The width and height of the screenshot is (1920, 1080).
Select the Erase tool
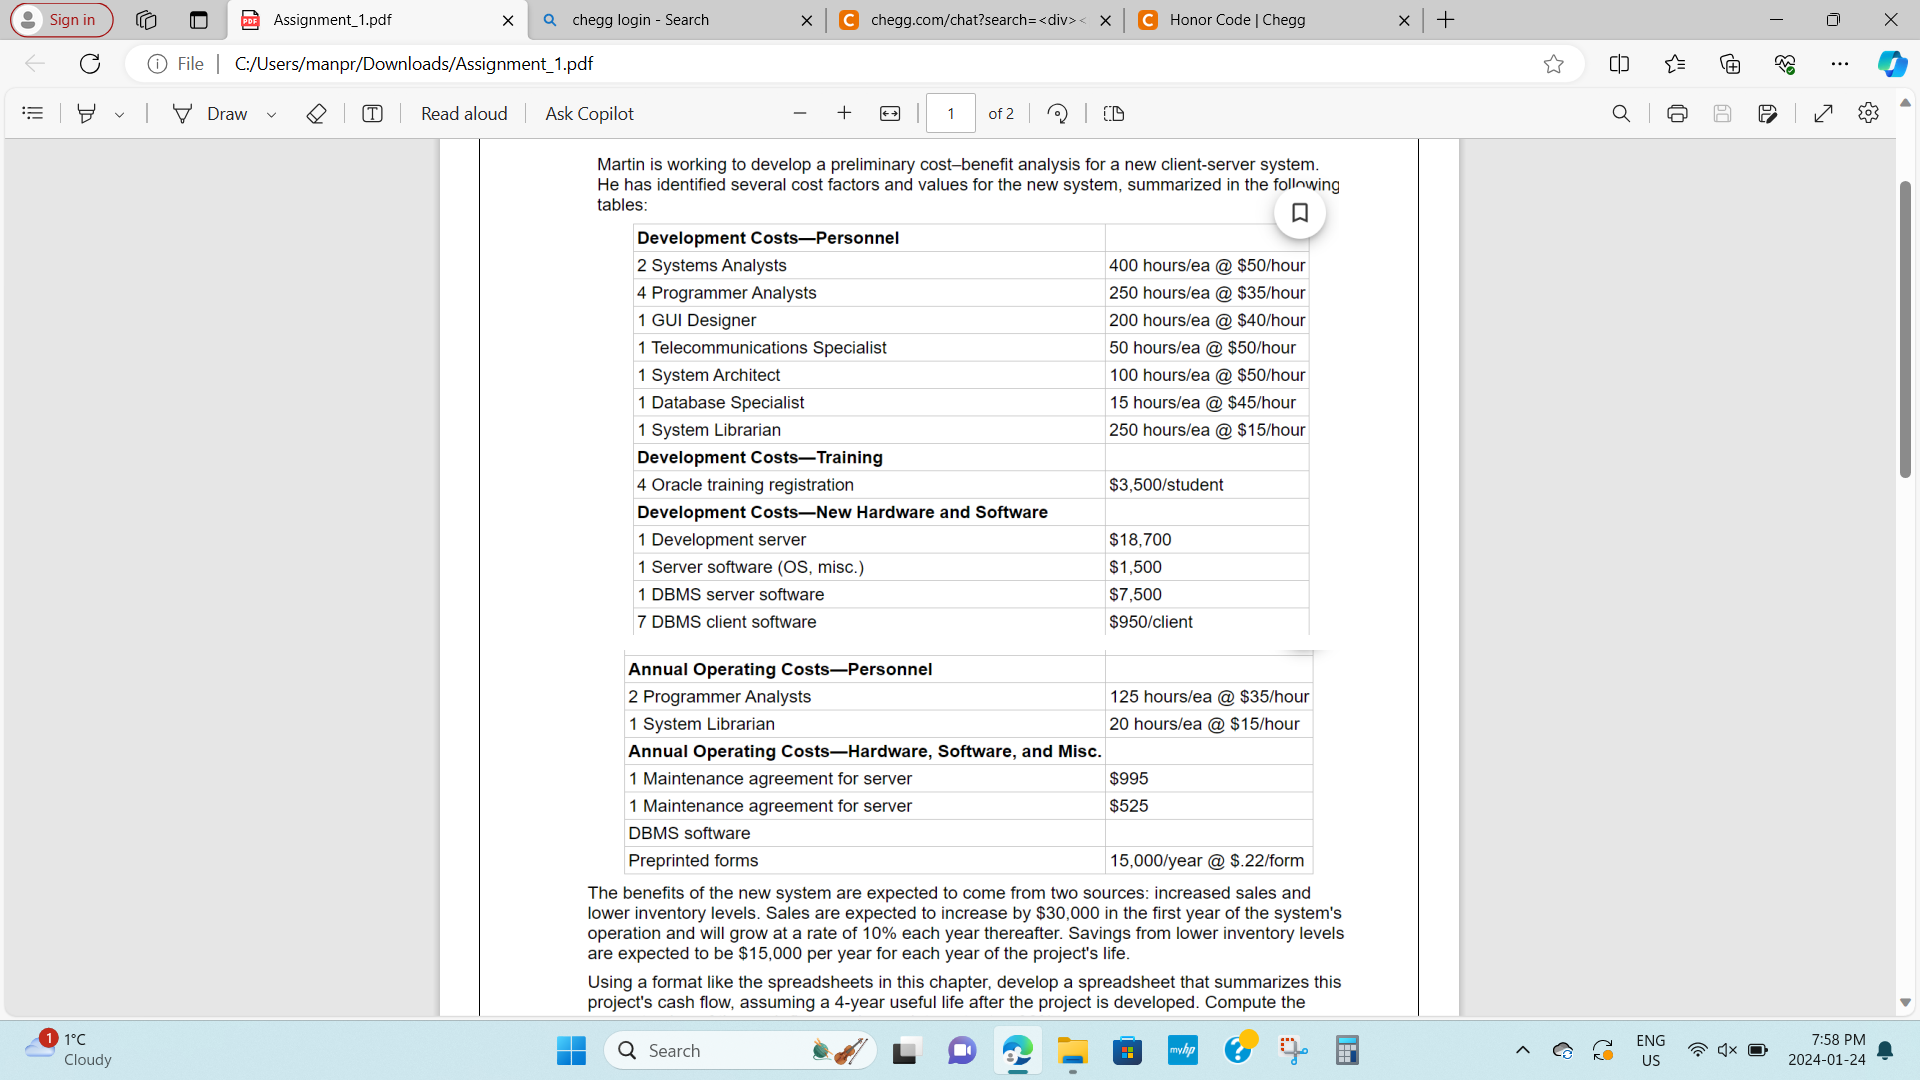(x=316, y=113)
